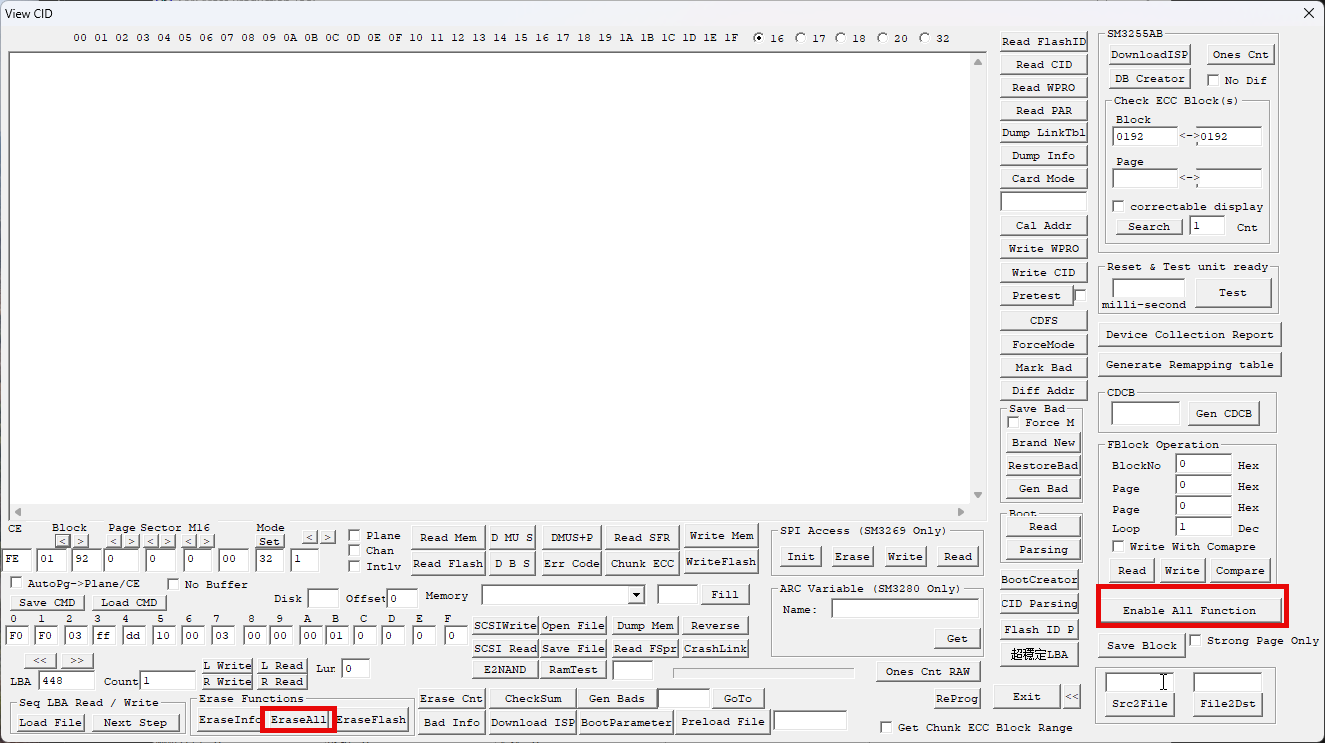Check the Strong Page Only option
The height and width of the screenshot is (743, 1325).
coord(1195,641)
